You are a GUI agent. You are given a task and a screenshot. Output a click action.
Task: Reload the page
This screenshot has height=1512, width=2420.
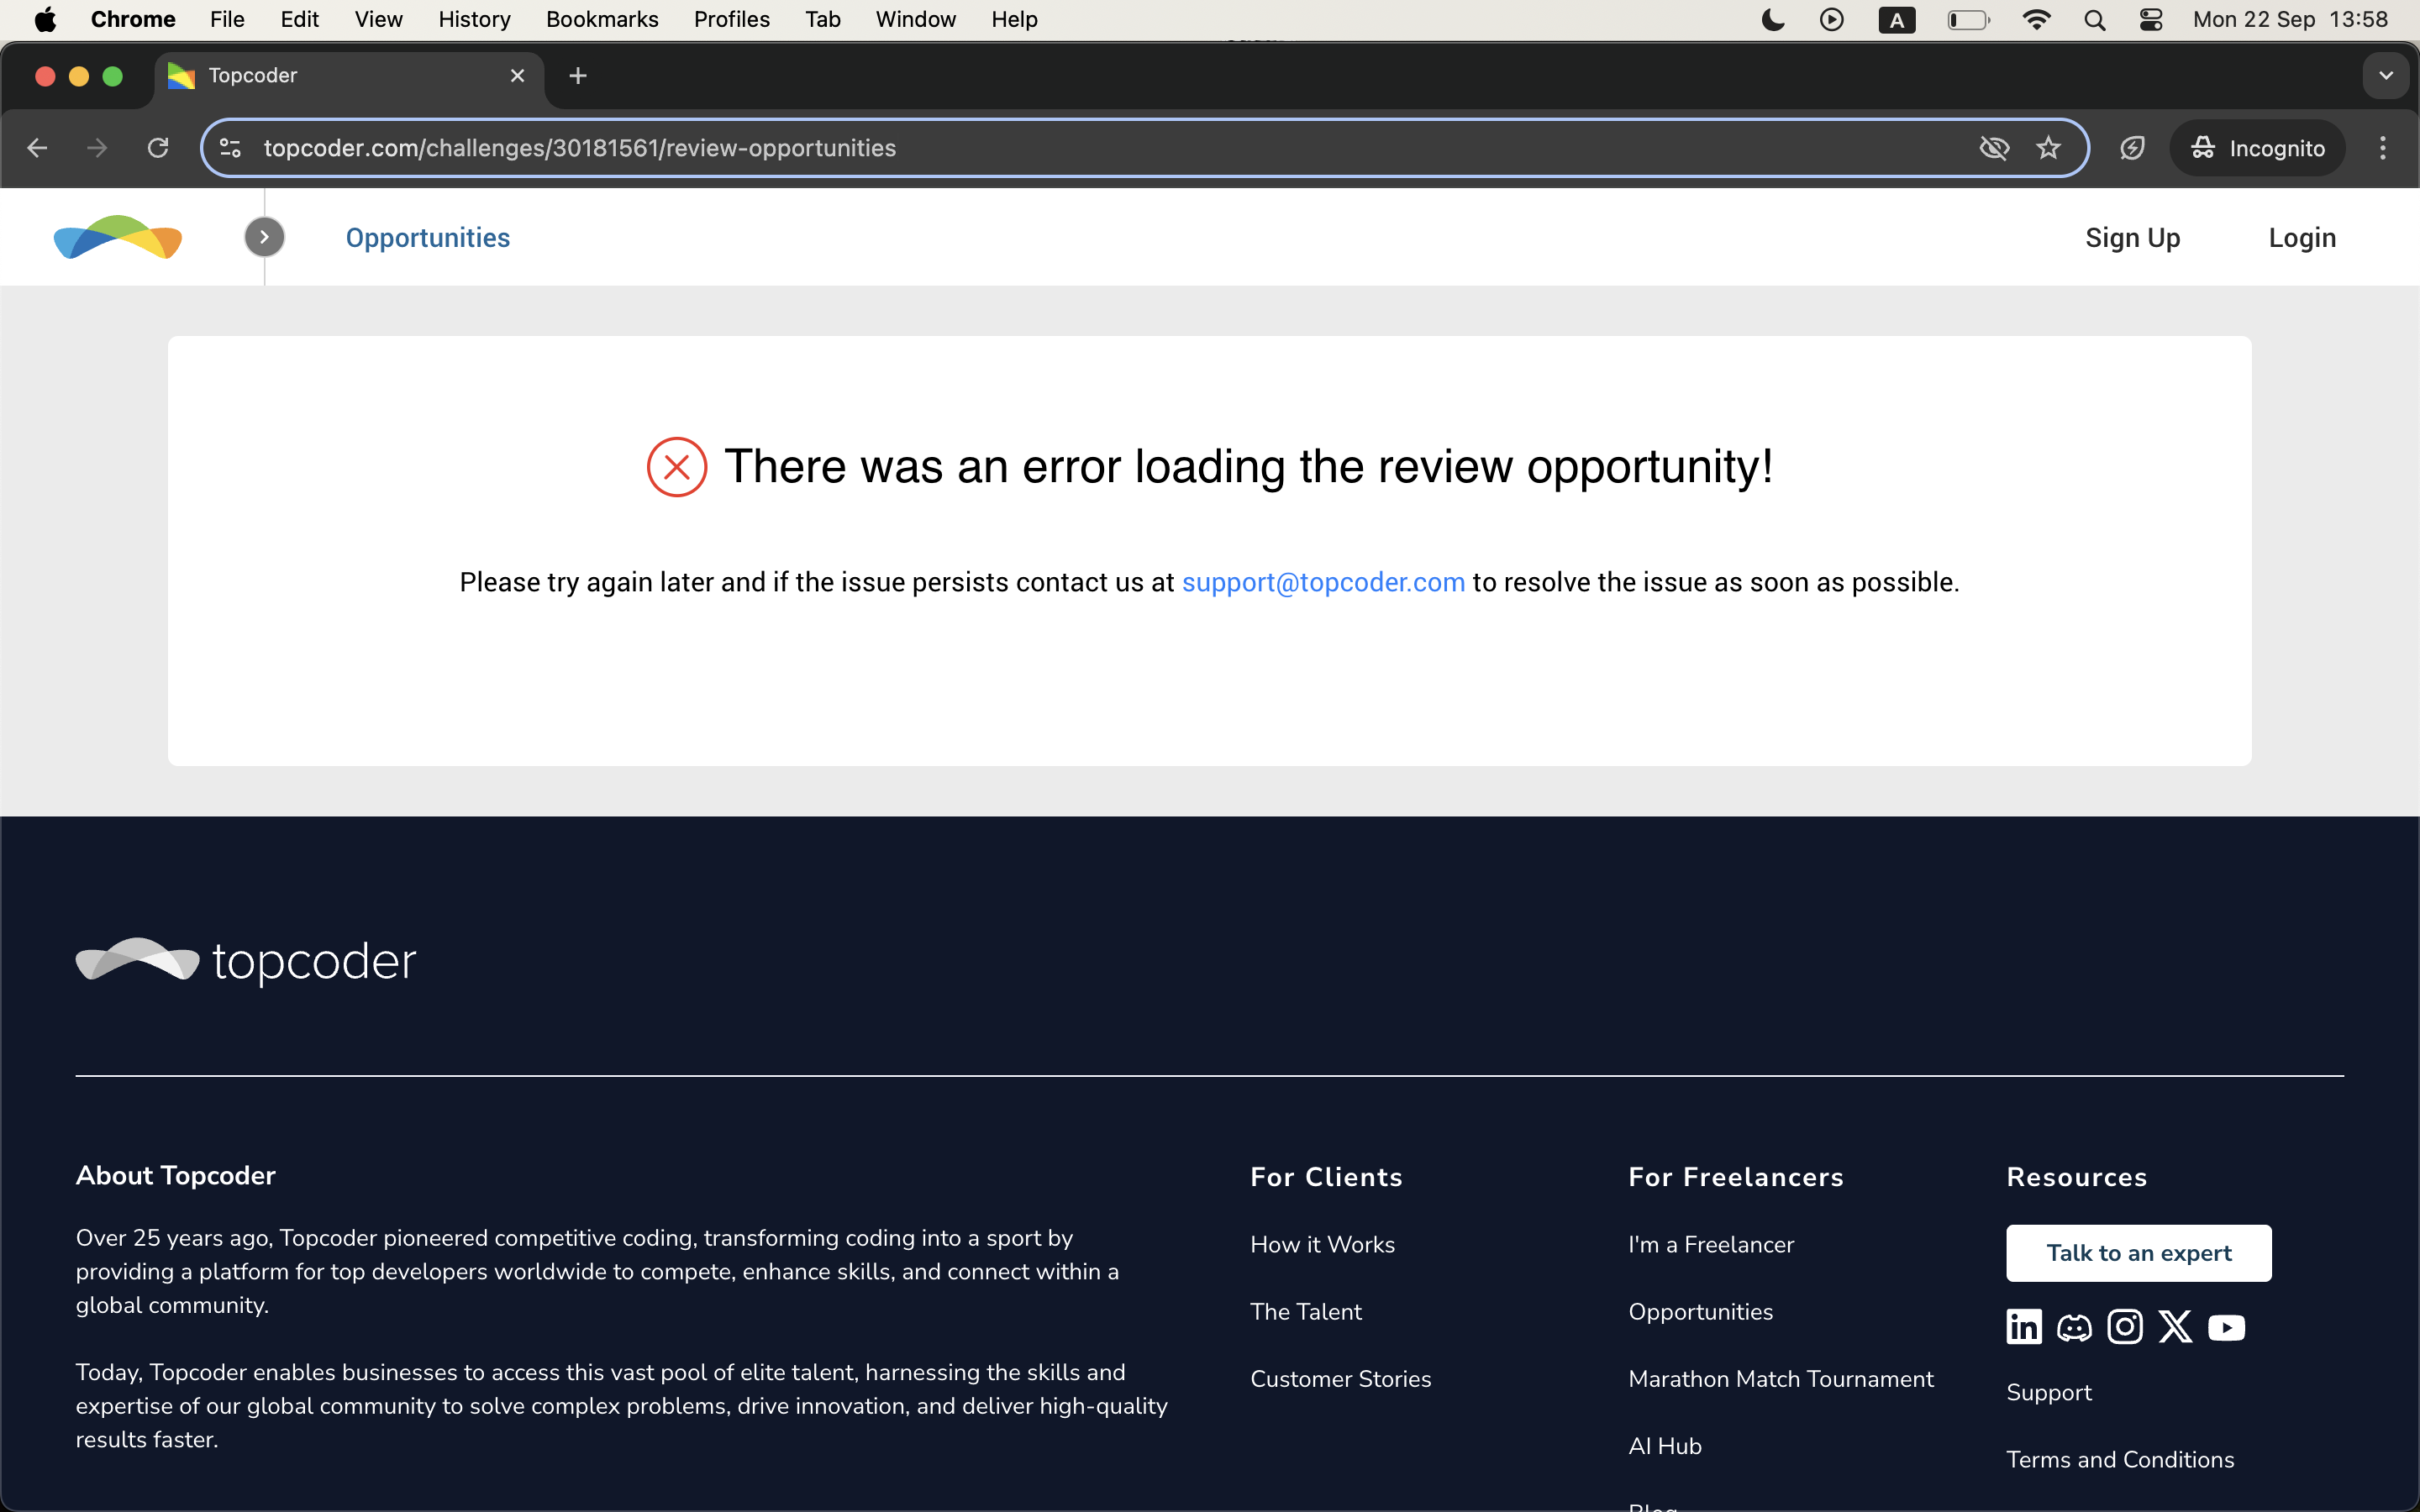pyautogui.click(x=158, y=148)
